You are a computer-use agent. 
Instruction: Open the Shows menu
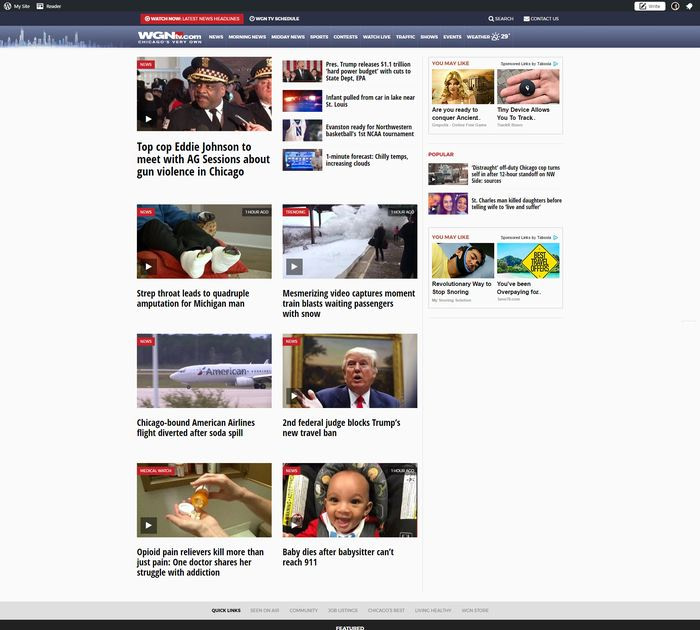429,37
